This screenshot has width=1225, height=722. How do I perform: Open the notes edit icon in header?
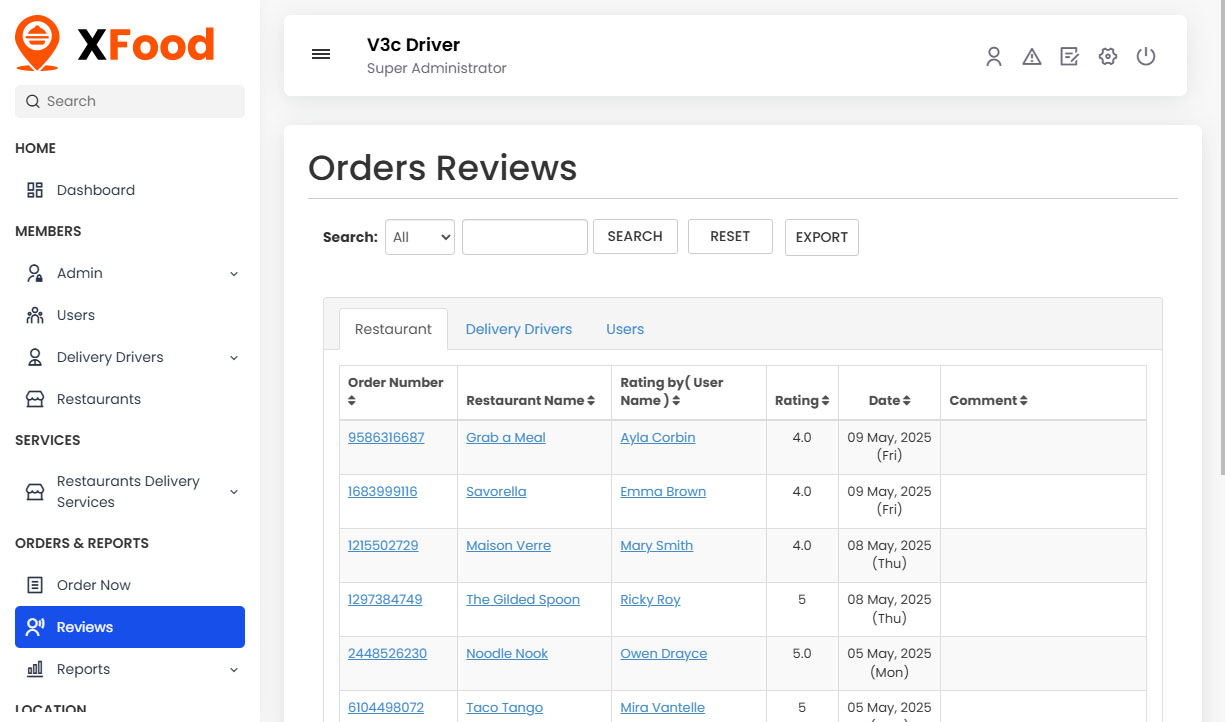pyautogui.click(x=1069, y=57)
